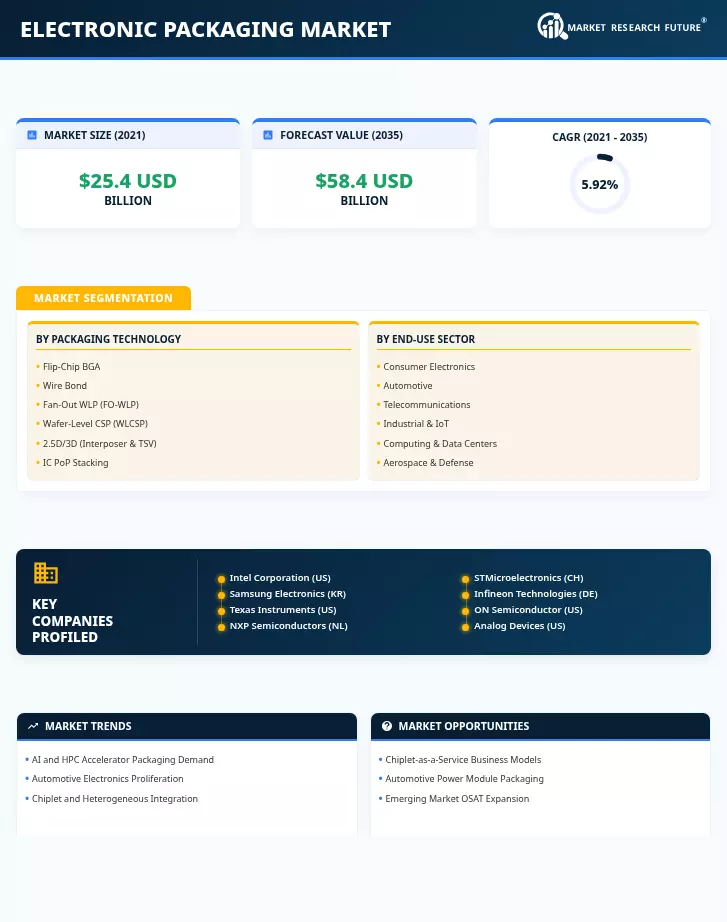This screenshot has height=922, width=727.
Task: Click Chiplet-as-a-Service Business Models opportunity
Action: 463,760
